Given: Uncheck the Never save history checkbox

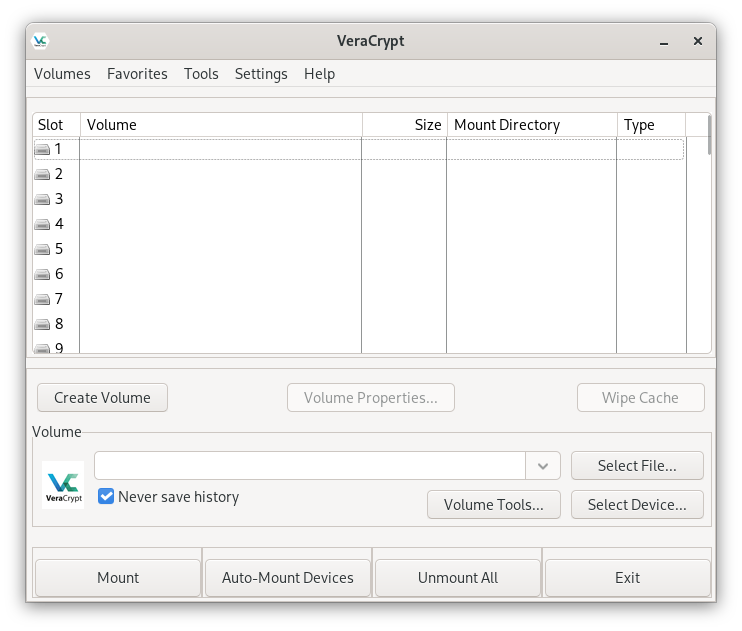Looking at the screenshot, I should click(106, 497).
